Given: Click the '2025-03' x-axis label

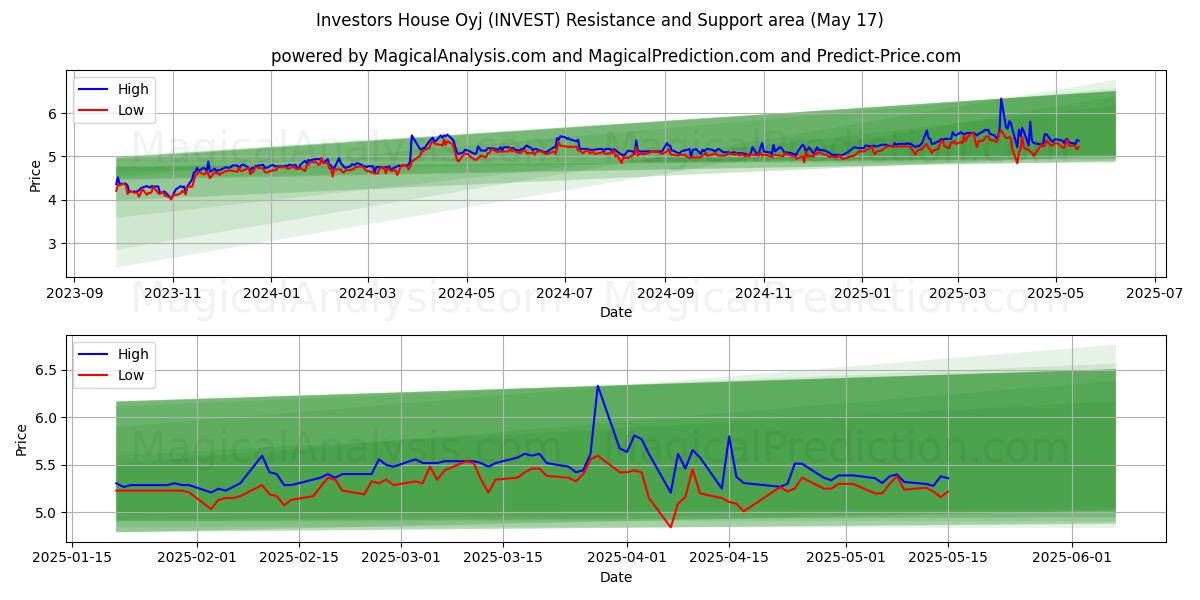Looking at the screenshot, I should click(958, 294).
